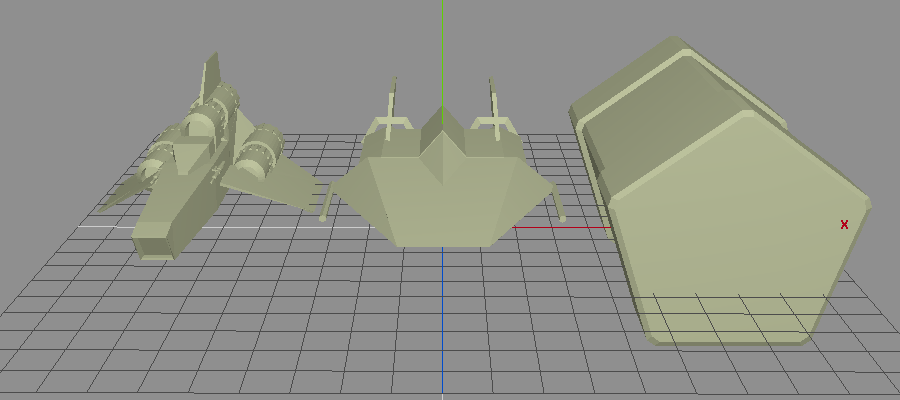Select the center ship's right landing strut
The width and height of the screenshot is (900, 400).
tap(561, 205)
